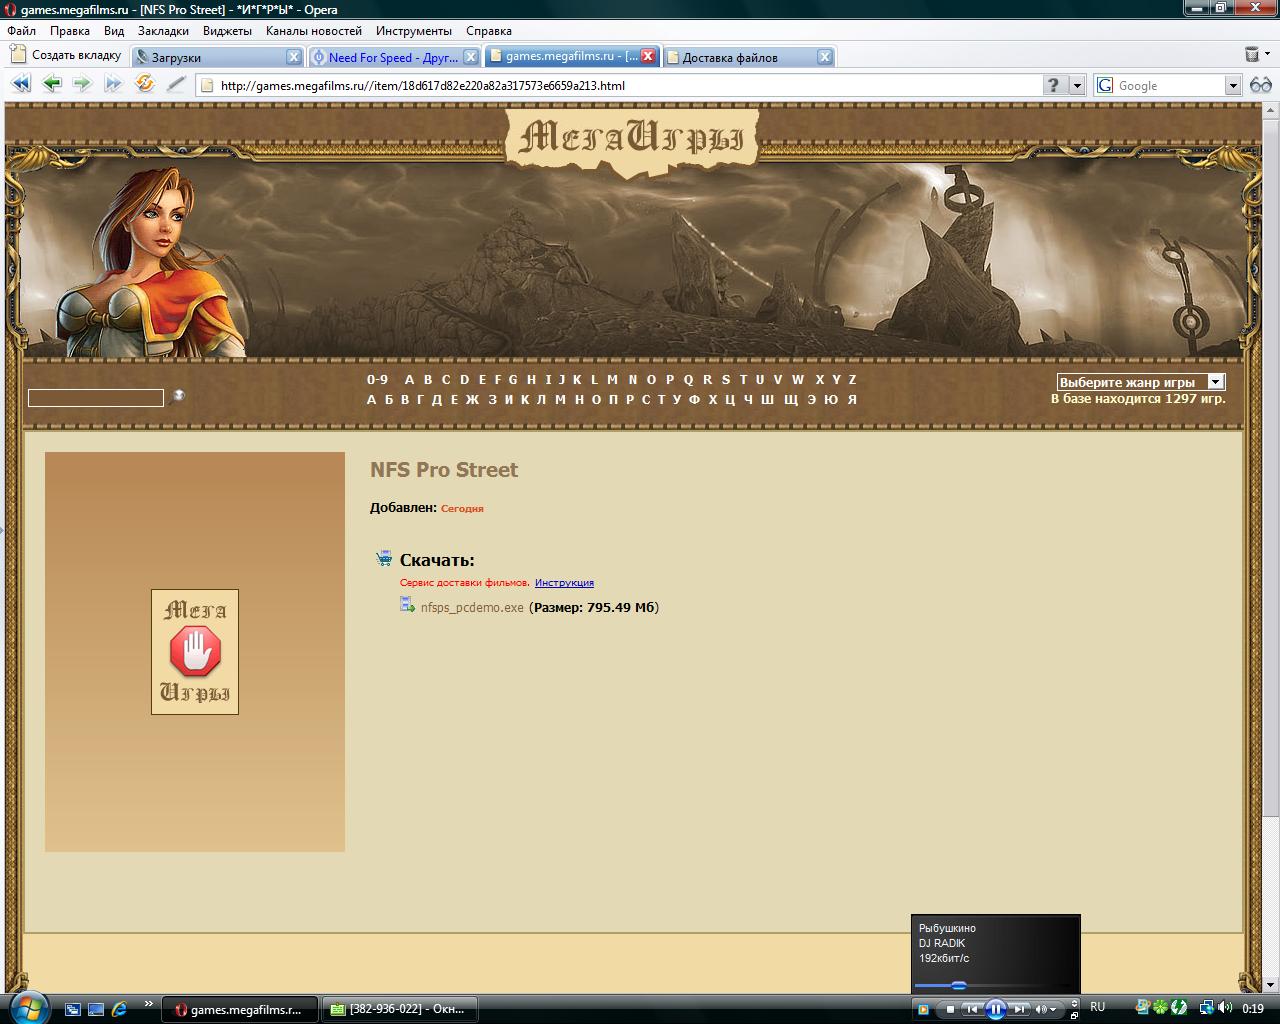The width and height of the screenshot is (1280, 1024).
Task: Click the glasses view icon beside search
Action: 1260,85
